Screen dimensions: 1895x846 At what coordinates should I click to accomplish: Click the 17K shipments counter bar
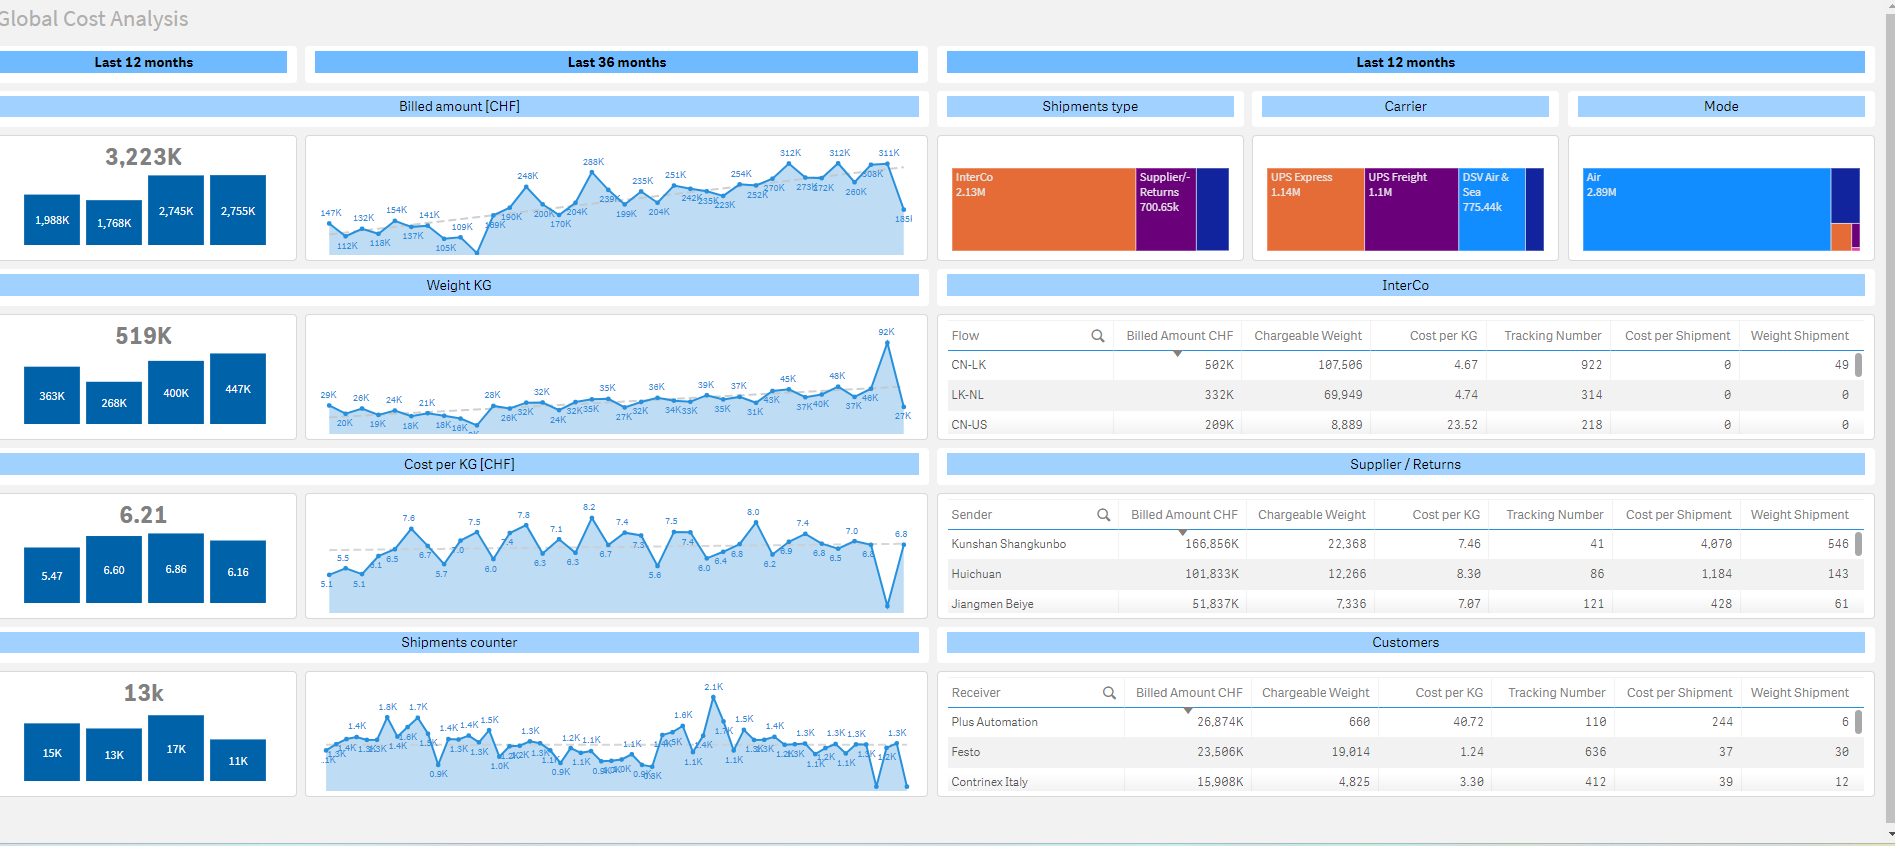(176, 748)
